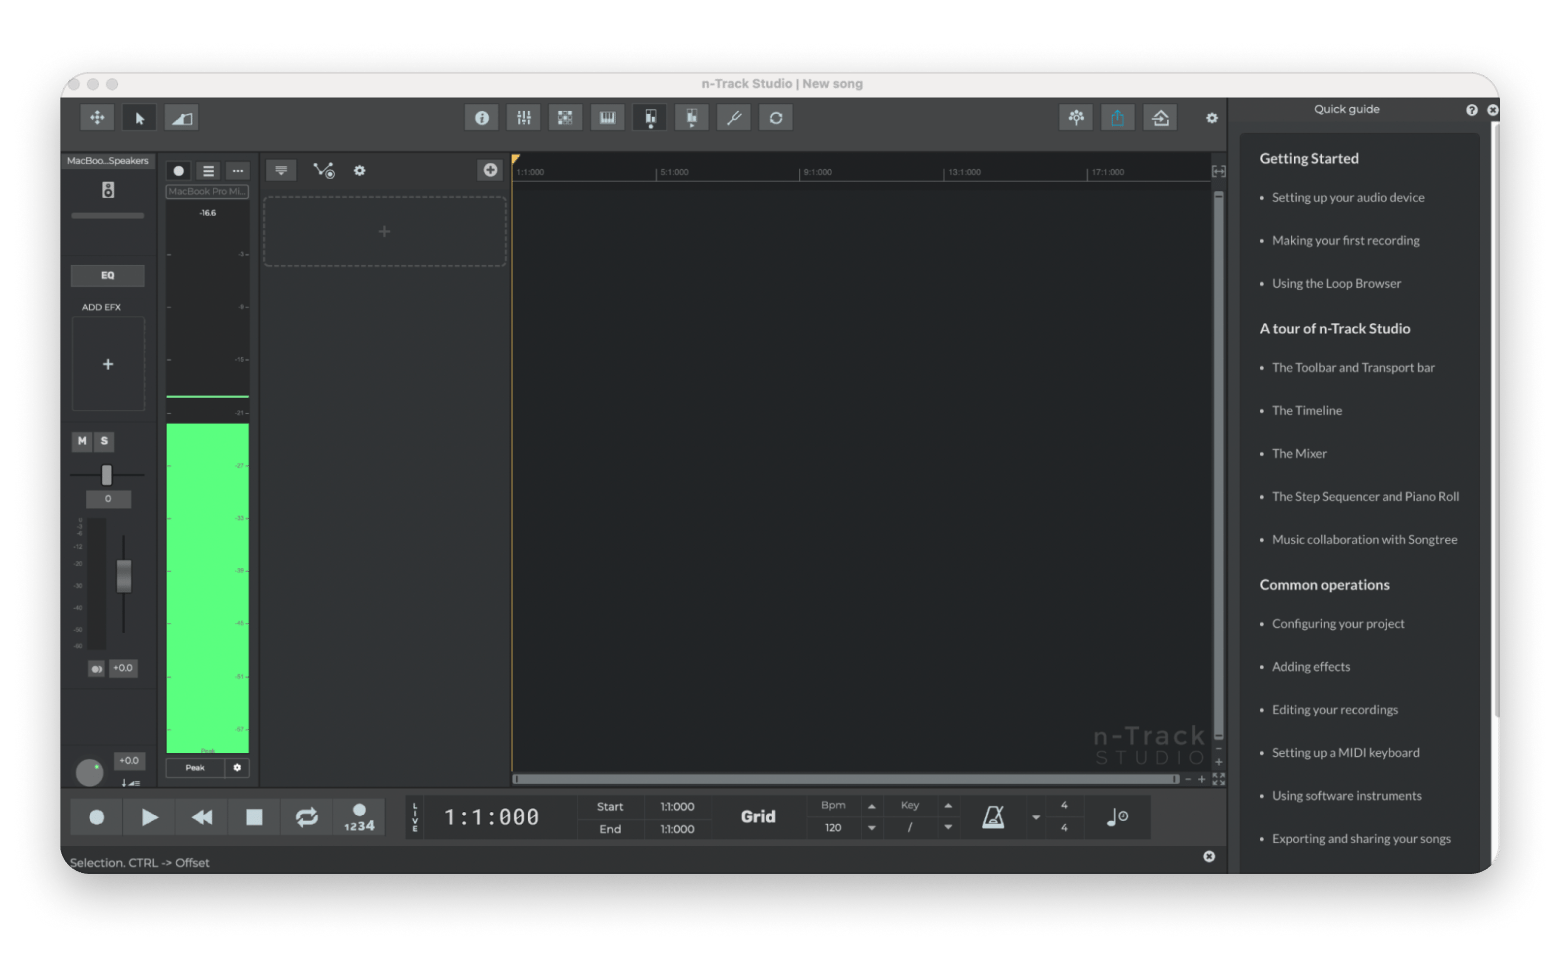Solo the master channel with S
The width and height of the screenshot is (1560, 954).
coord(104,441)
